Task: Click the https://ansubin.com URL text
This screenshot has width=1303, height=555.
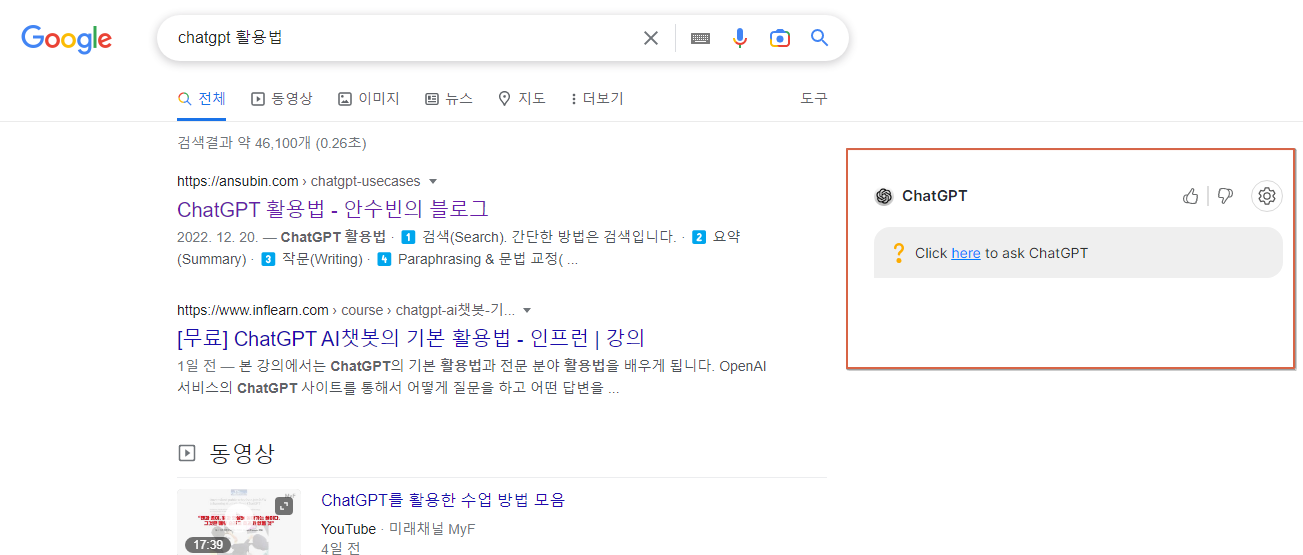Action: pyautogui.click(x=238, y=181)
